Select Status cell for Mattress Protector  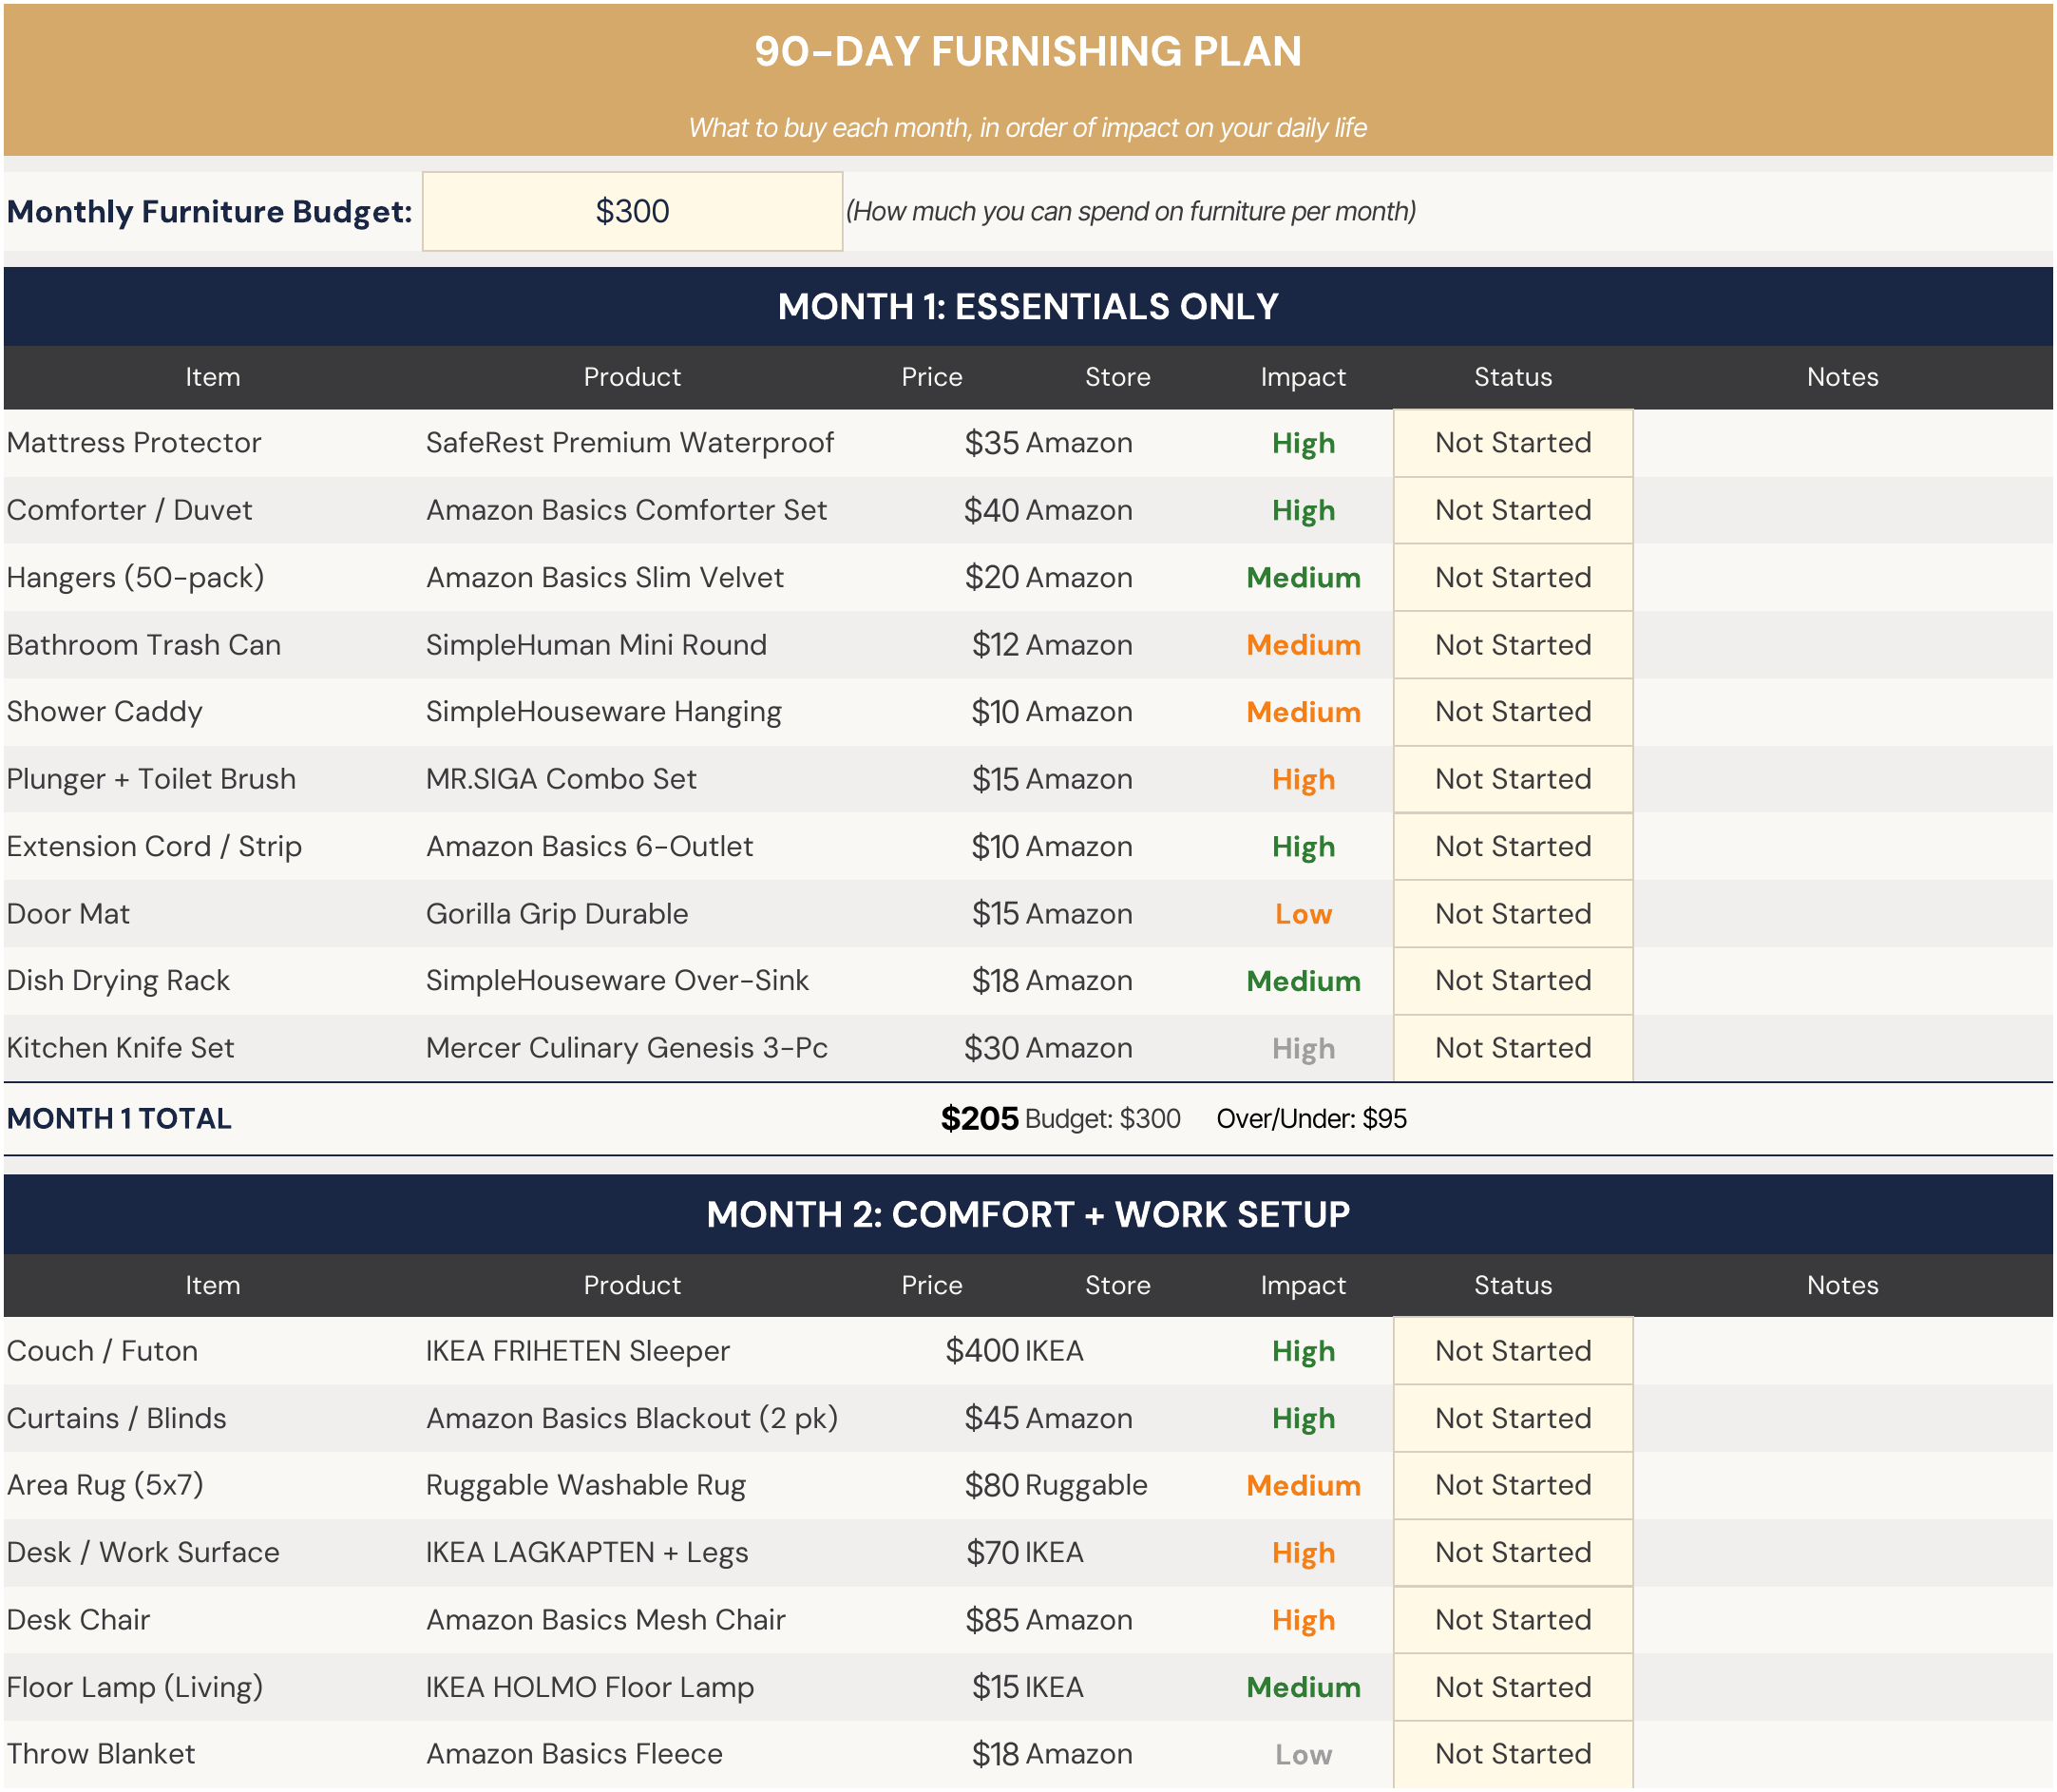(x=1513, y=443)
